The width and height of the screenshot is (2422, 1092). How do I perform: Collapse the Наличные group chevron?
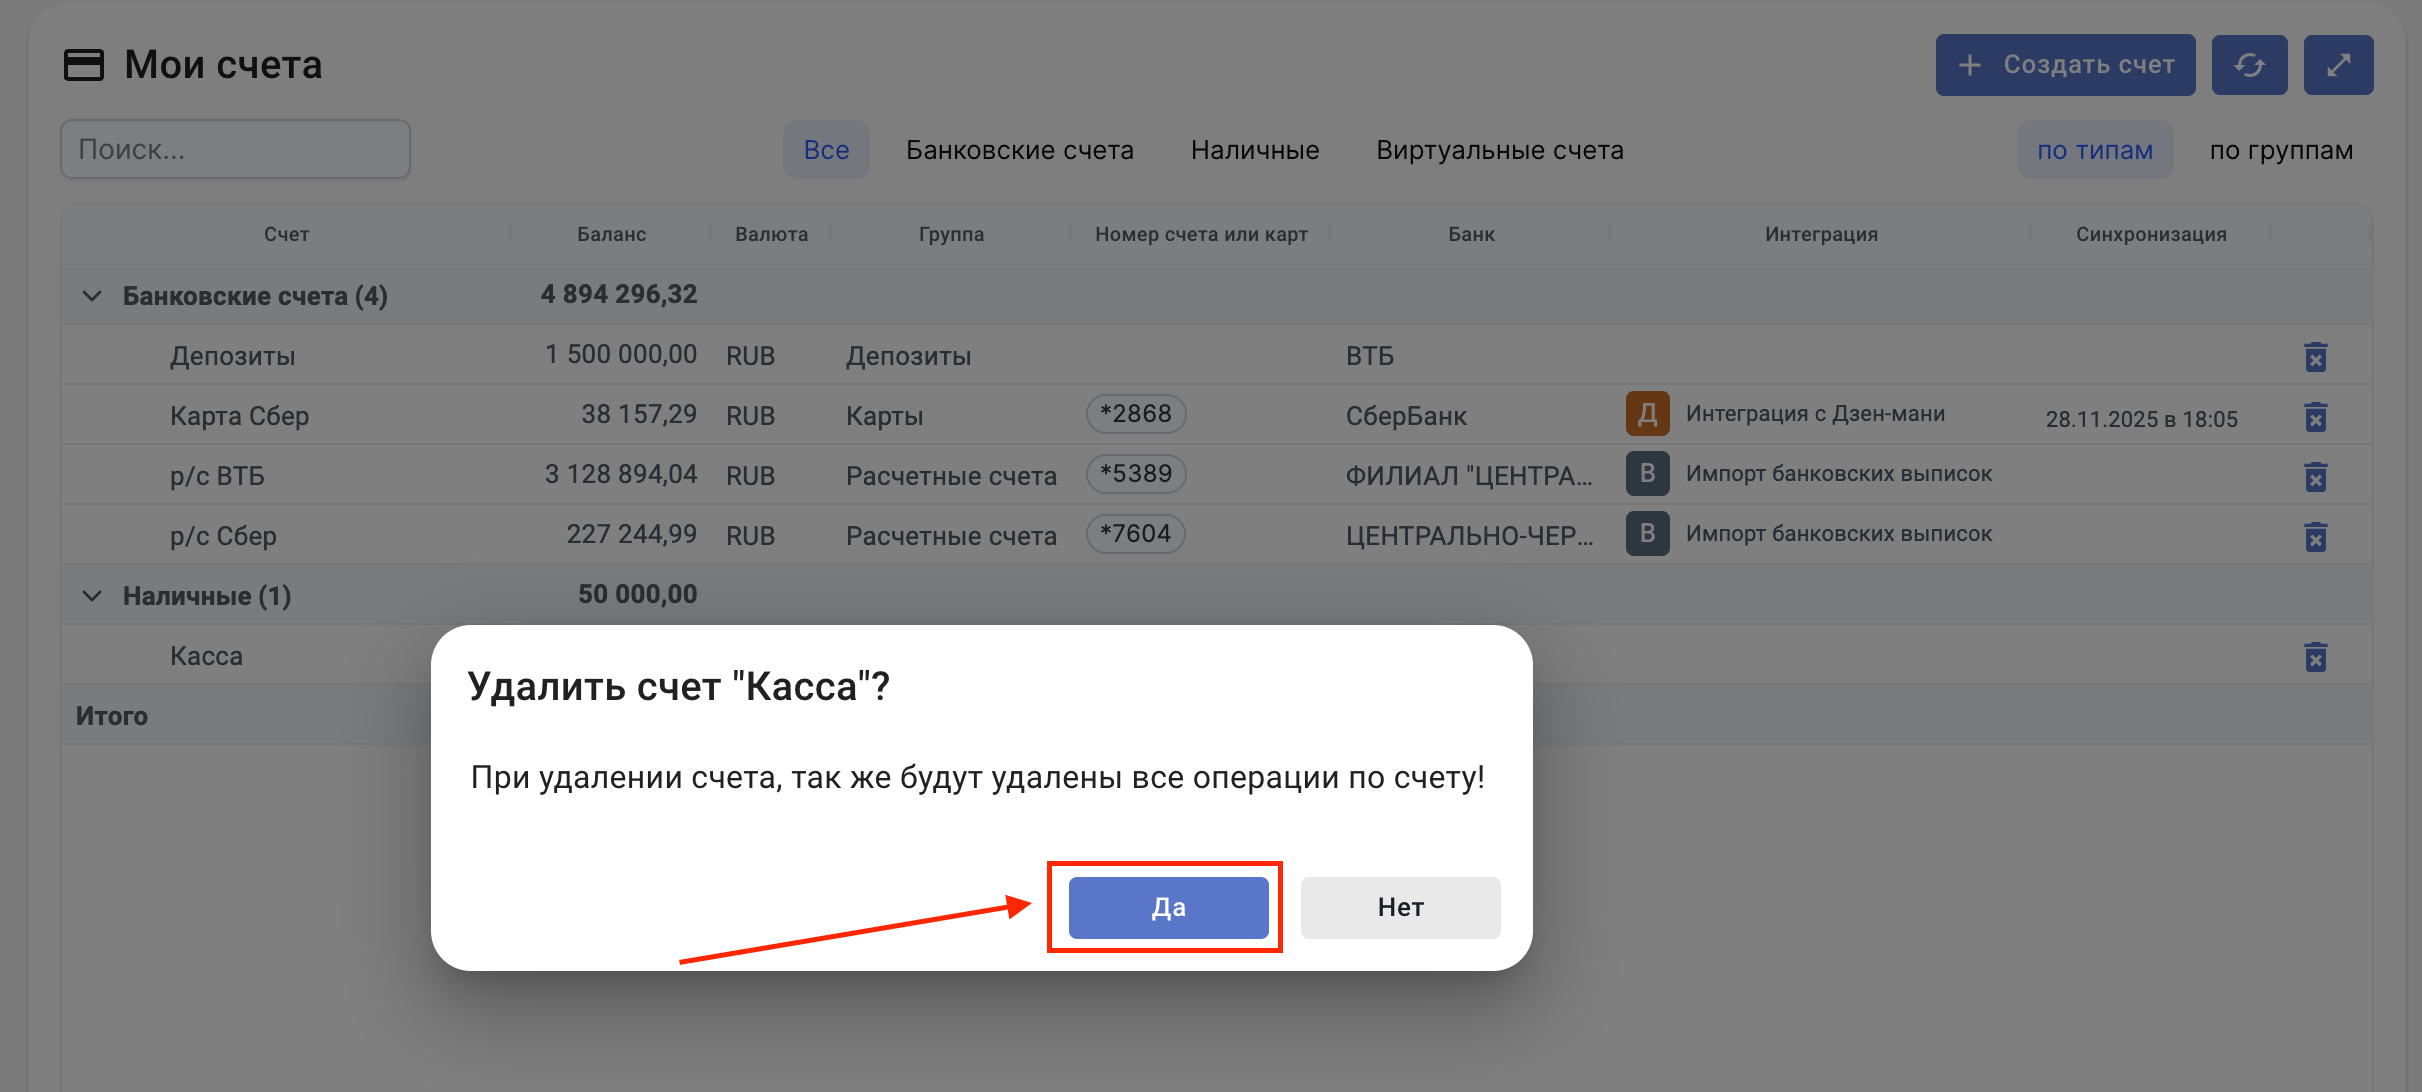pyautogui.click(x=92, y=596)
